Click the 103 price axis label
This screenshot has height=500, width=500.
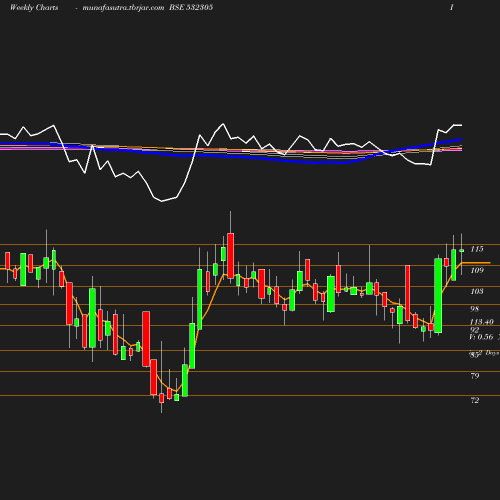tap(477, 291)
